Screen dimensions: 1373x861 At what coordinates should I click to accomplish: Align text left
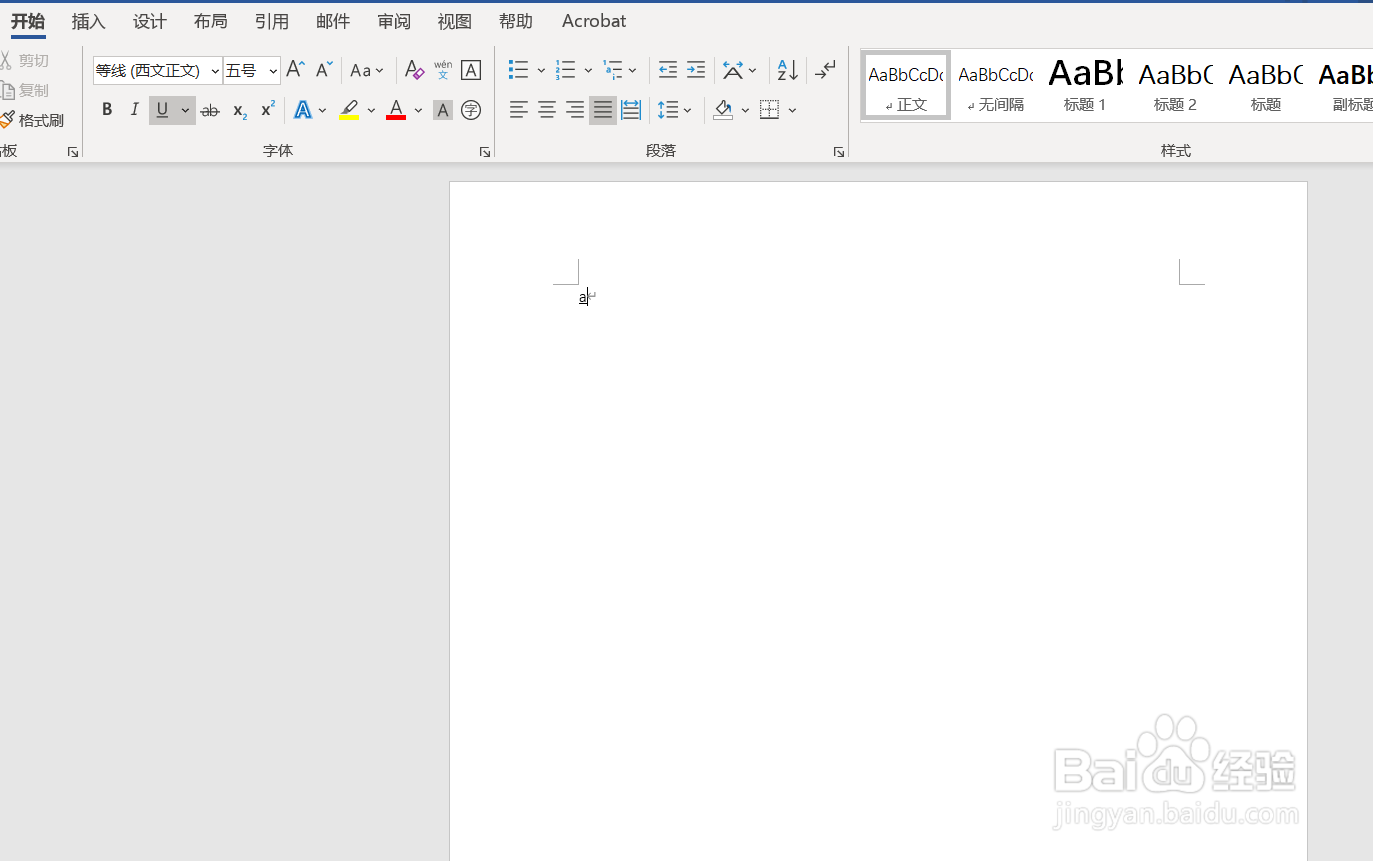(518, 110)
